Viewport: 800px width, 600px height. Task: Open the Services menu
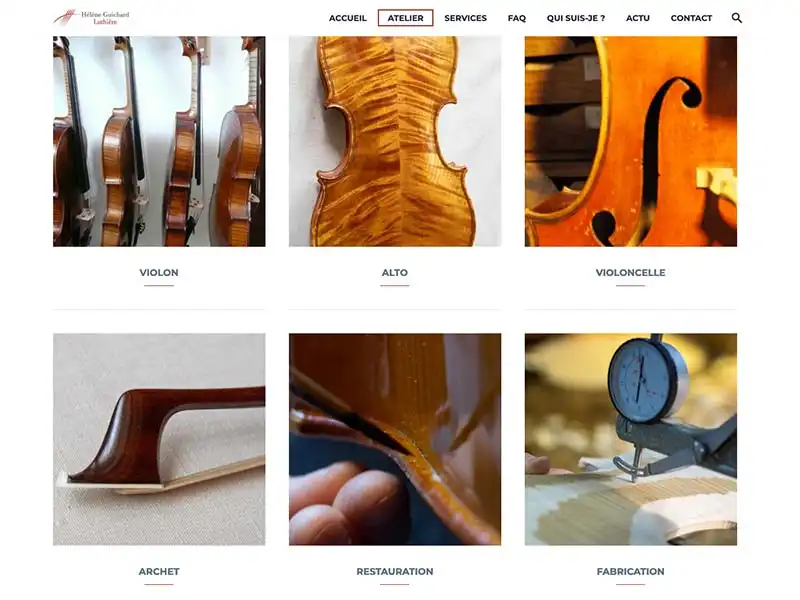pyautogui.click(x=465, y=18)
